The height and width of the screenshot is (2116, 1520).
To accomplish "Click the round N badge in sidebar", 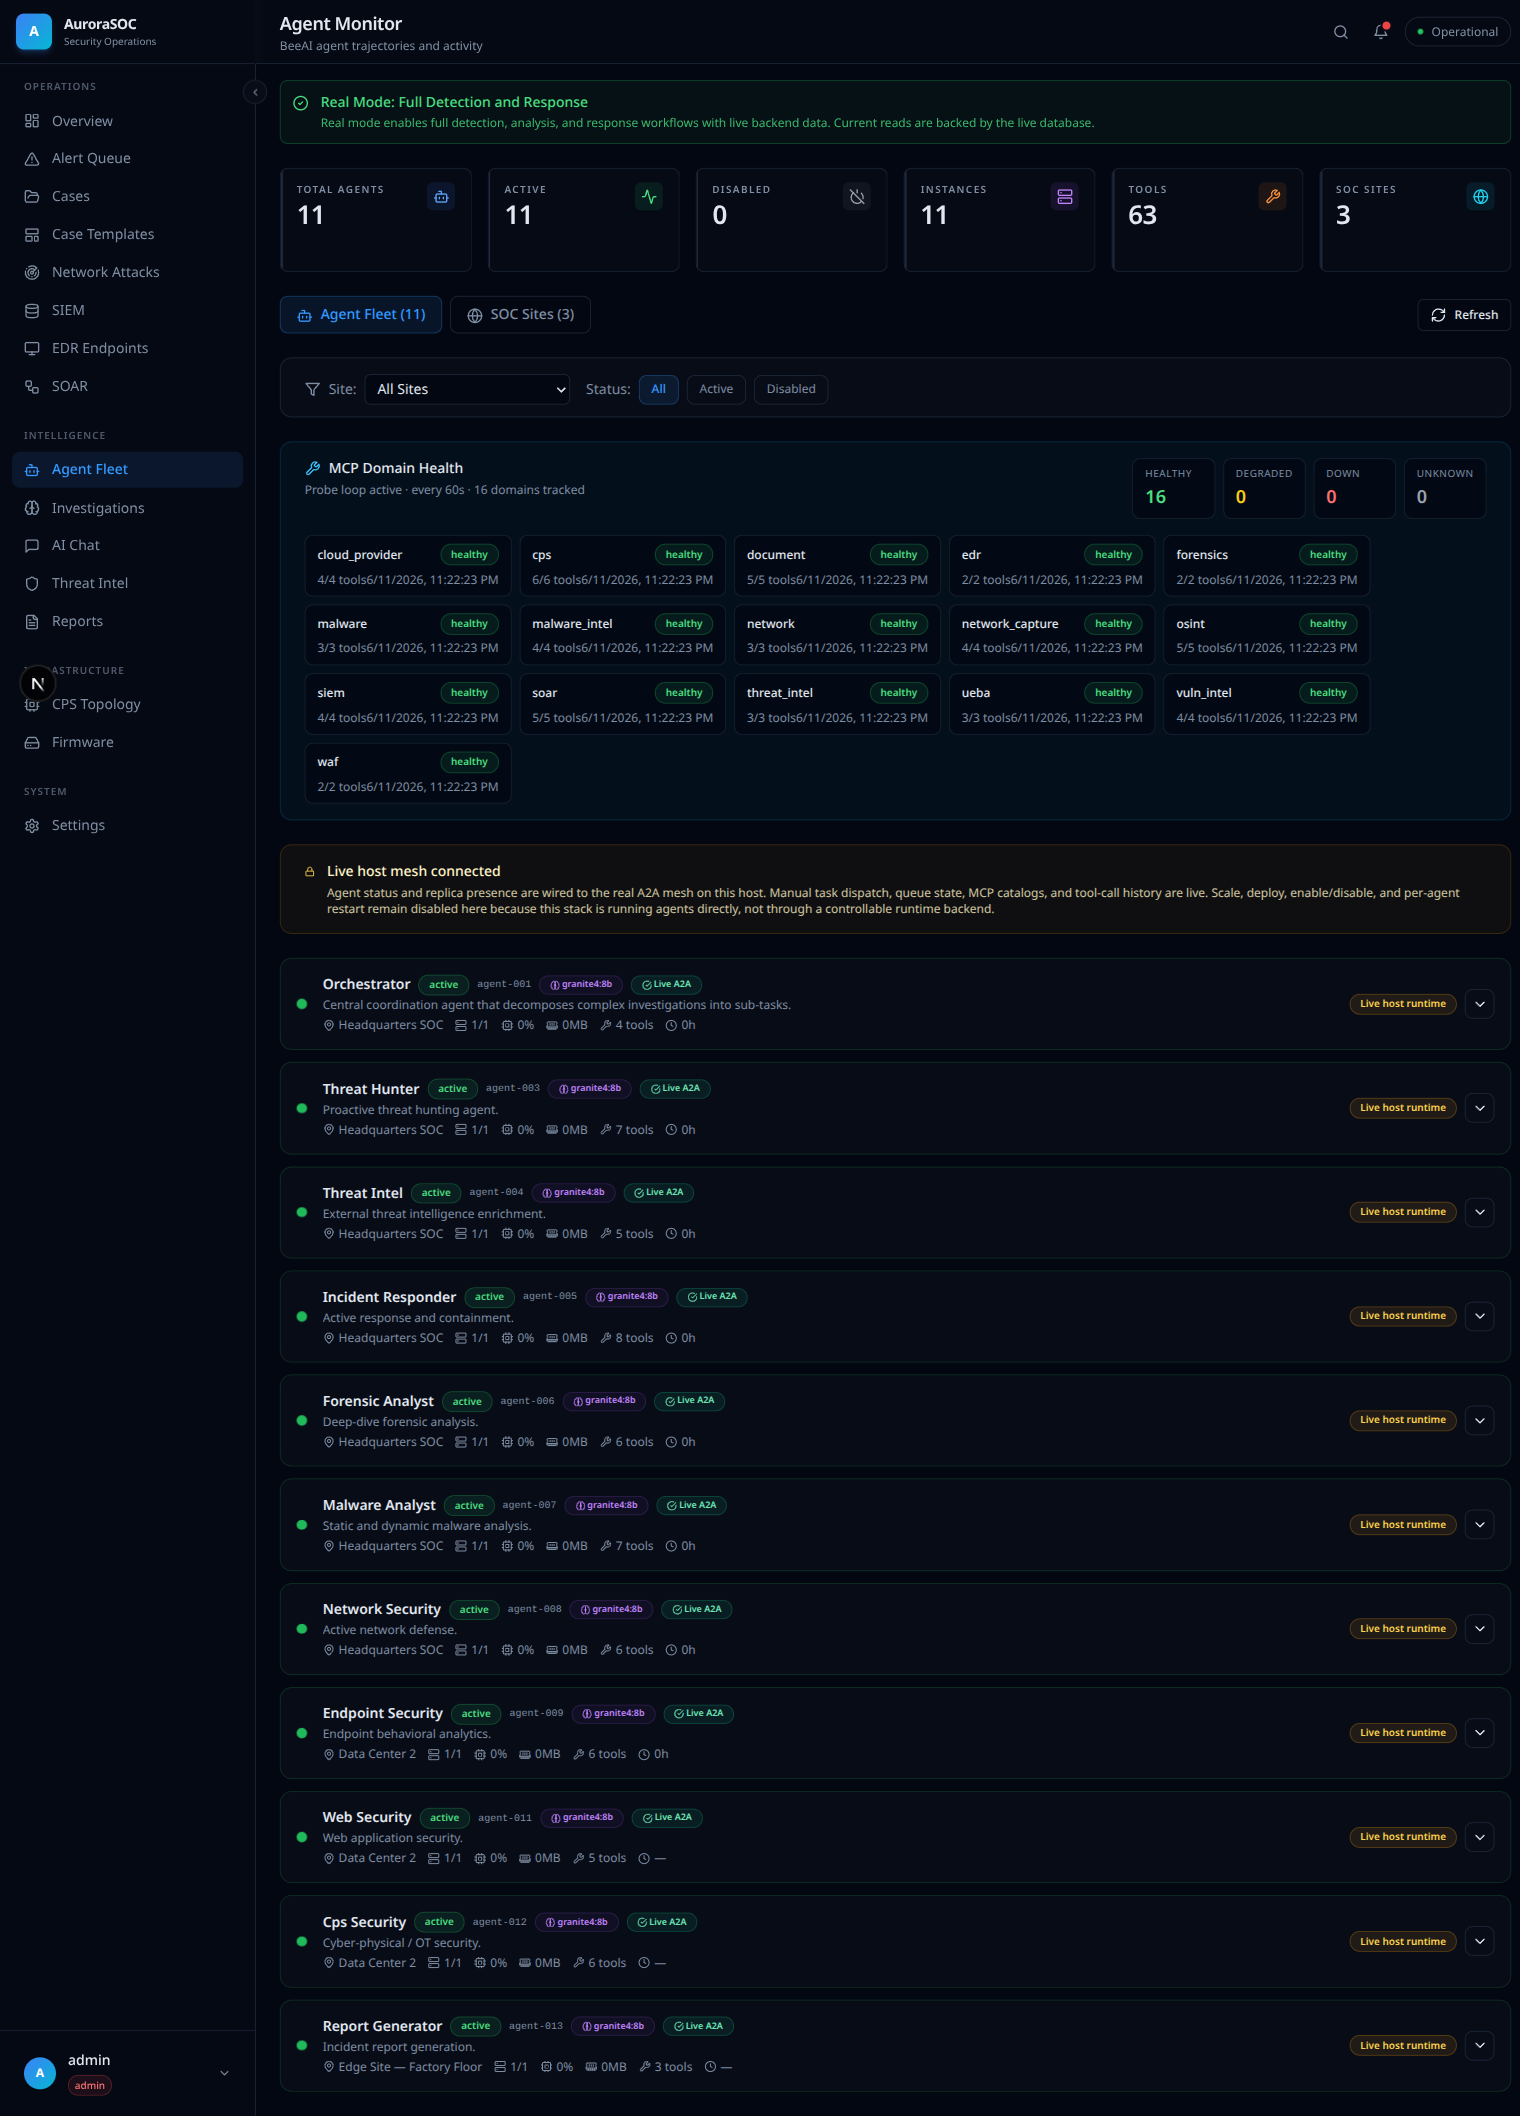I will click(38, 684).
